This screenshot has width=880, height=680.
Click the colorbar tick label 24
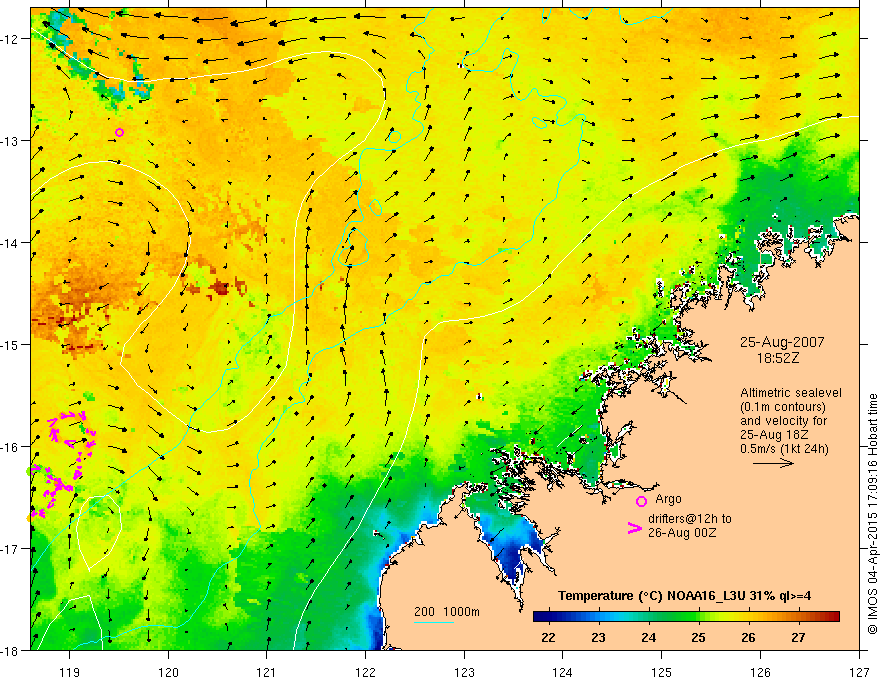[x=648, y=637]
